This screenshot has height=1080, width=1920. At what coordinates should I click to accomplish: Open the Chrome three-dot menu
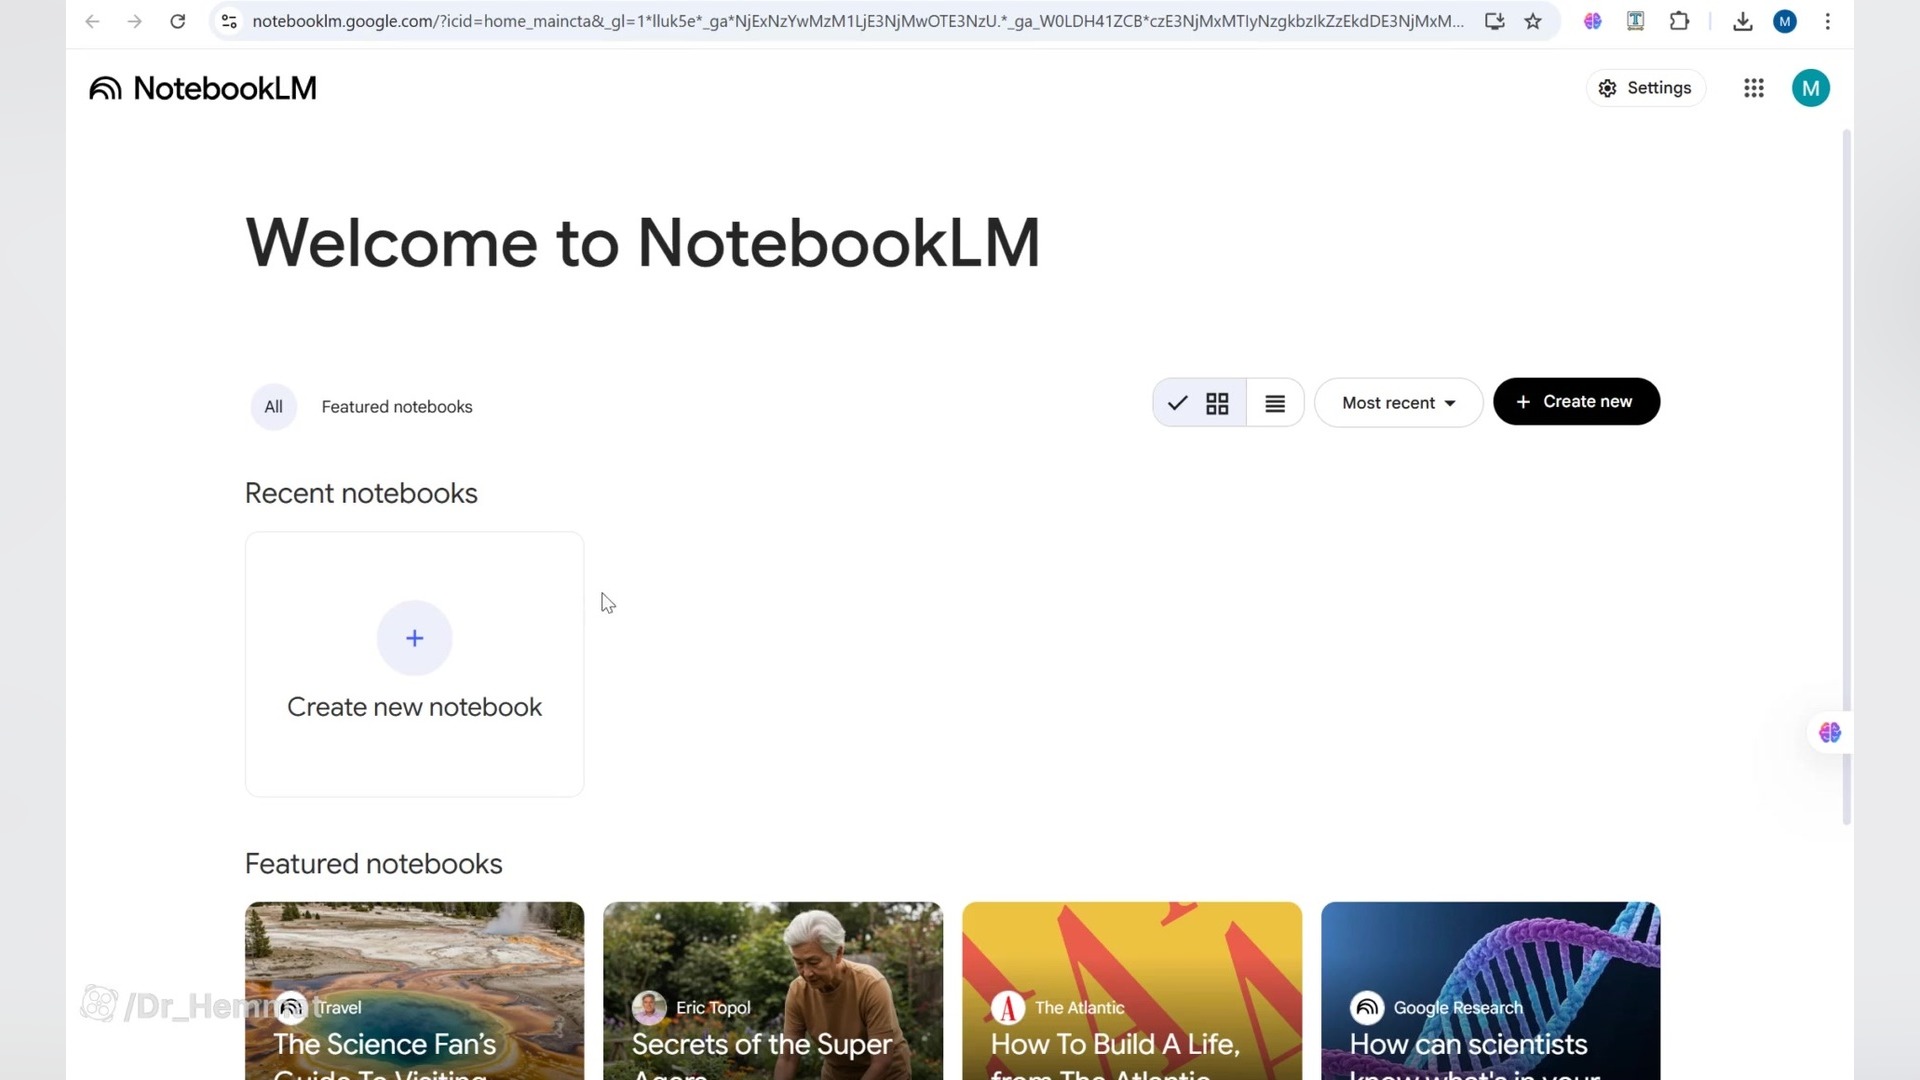1827,21
